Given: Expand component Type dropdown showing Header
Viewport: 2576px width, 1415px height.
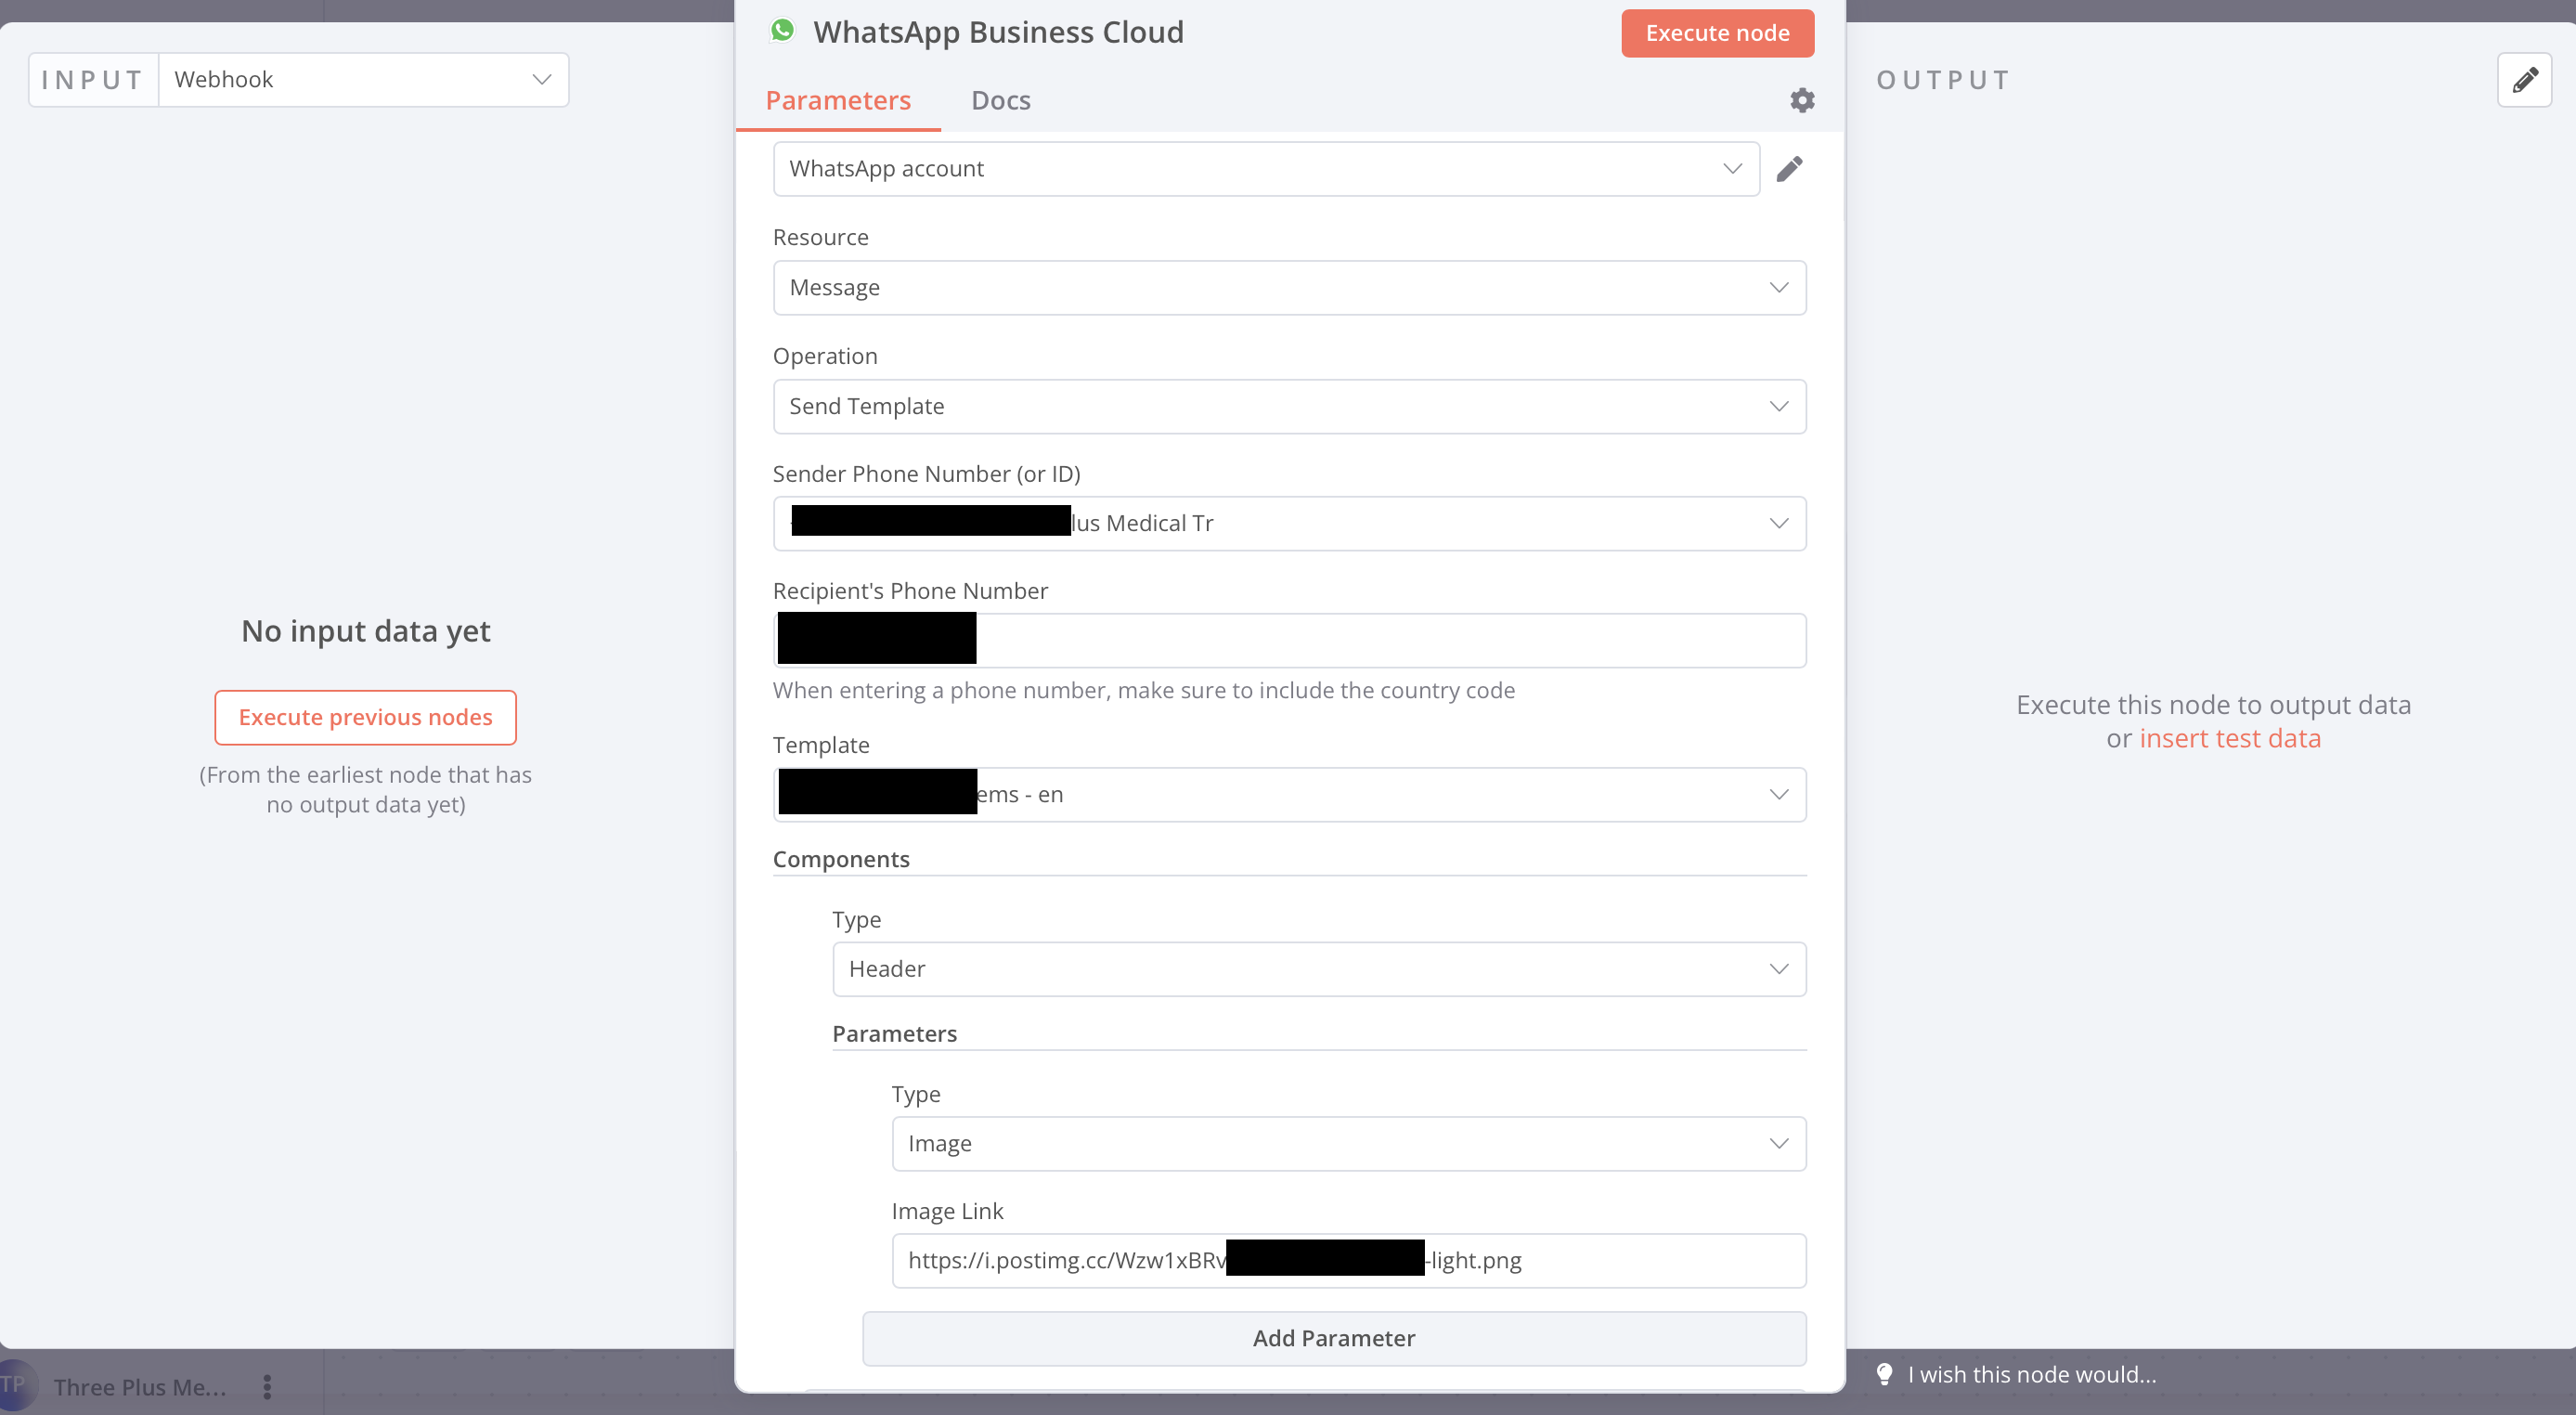Looking at the screenshot, I should pos(1319,969).
